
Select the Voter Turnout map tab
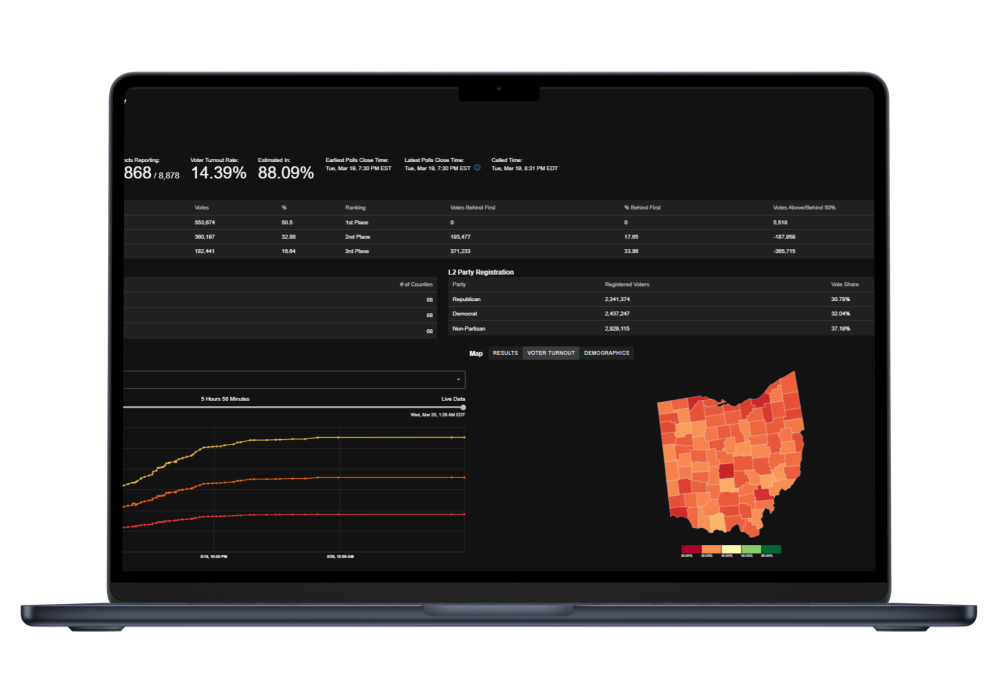[x=551, y=353]
